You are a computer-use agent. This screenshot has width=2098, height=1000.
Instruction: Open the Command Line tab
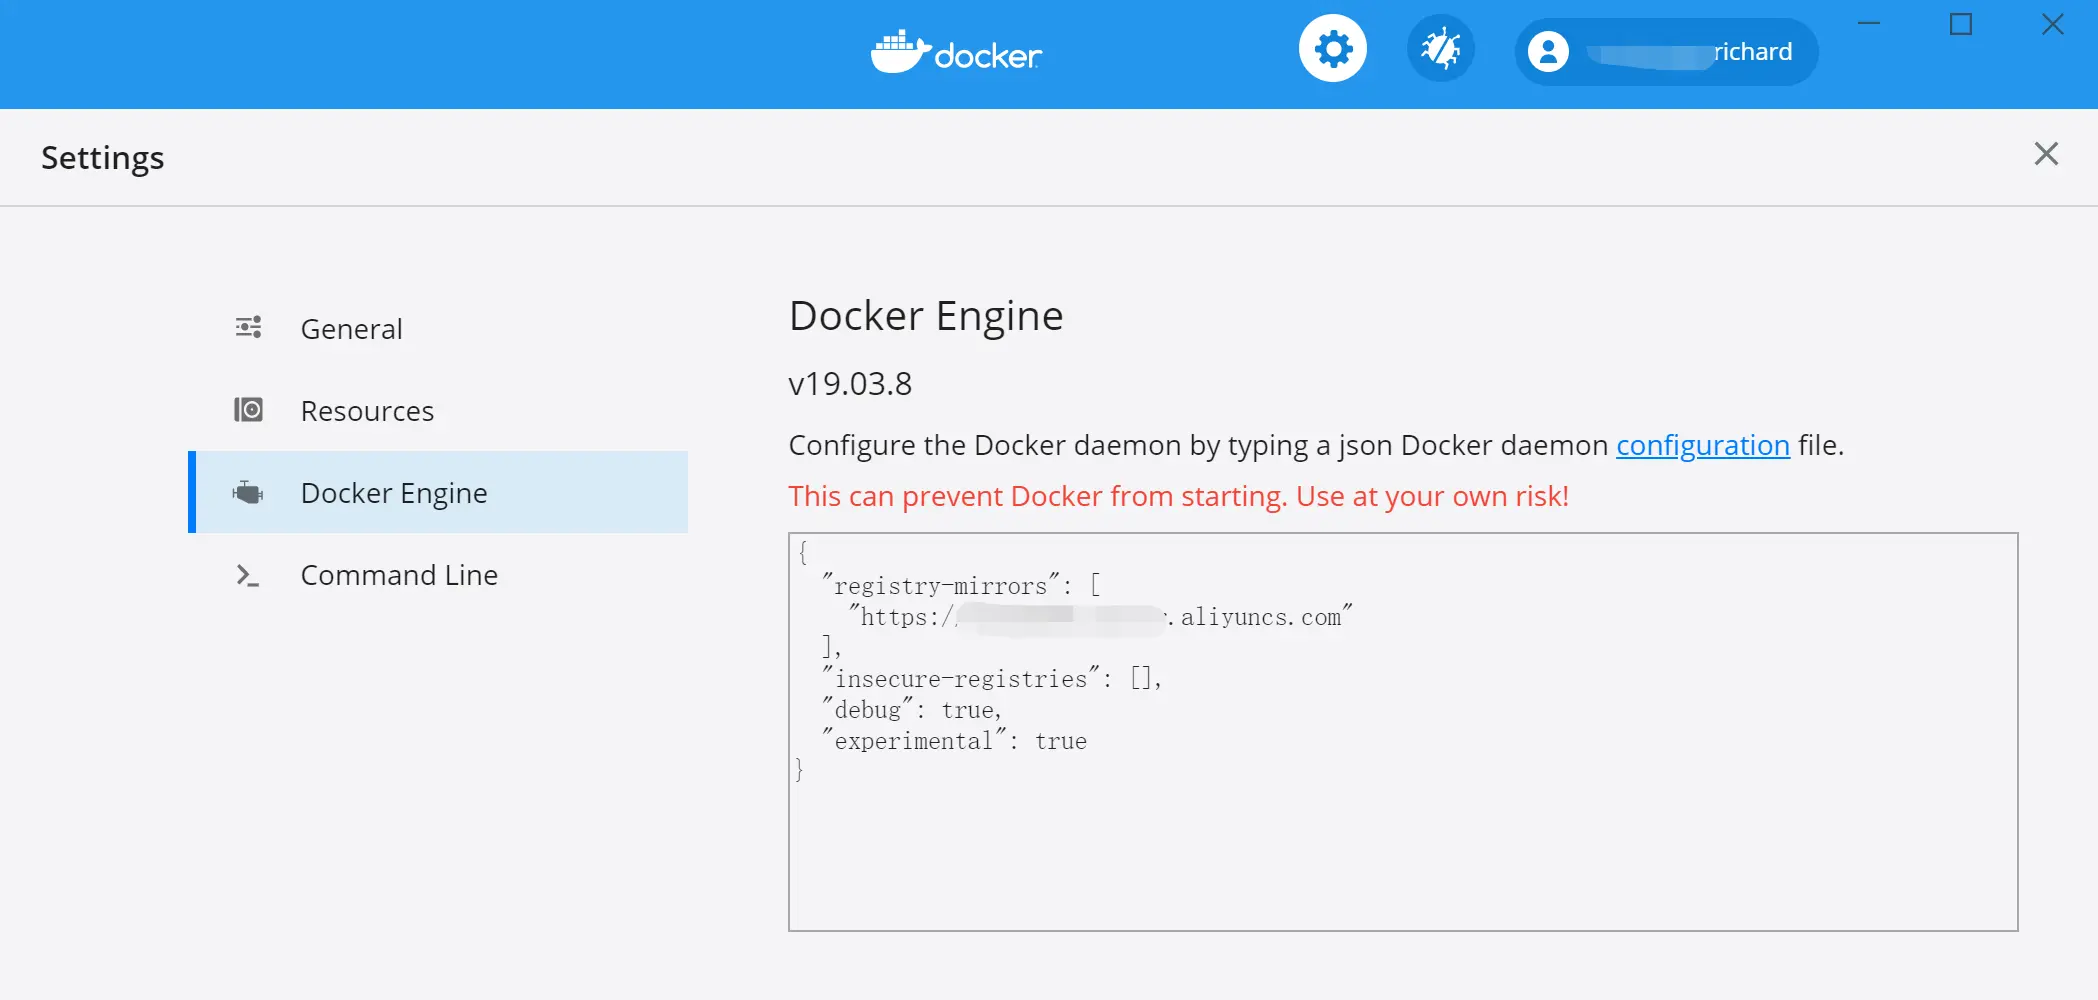click(440, 575)
